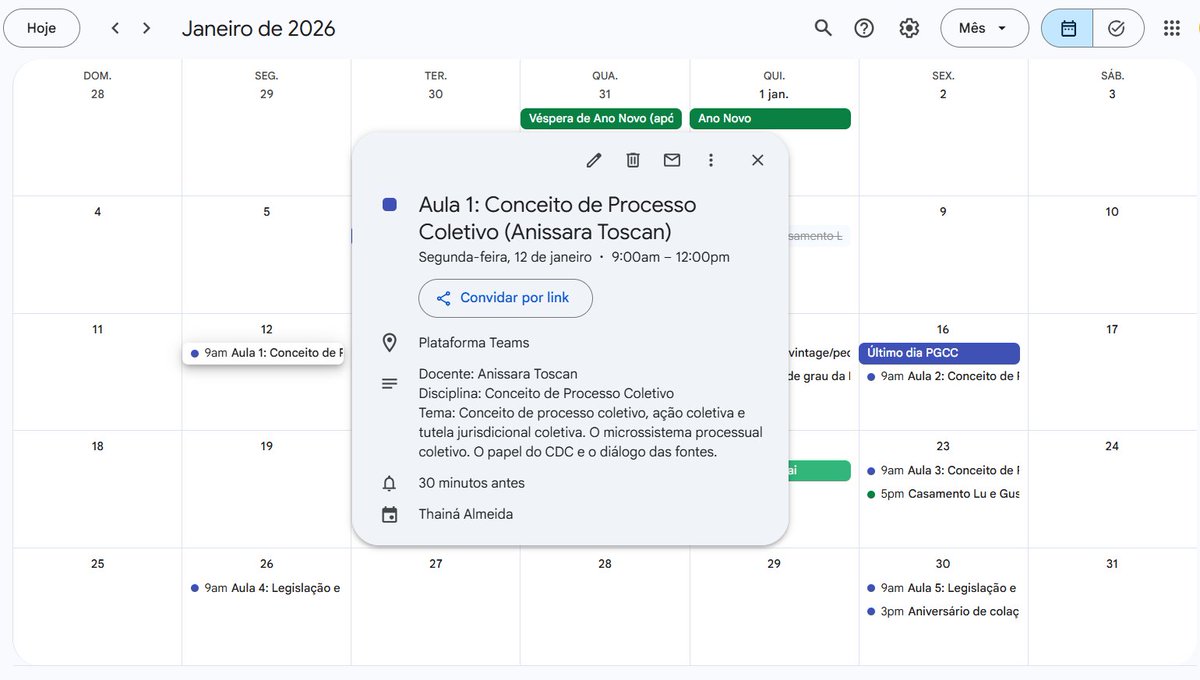The width and height of the screenshot is (1200, 680).
Task: Open the 'Mês' view dropdown
Action: 983,28
